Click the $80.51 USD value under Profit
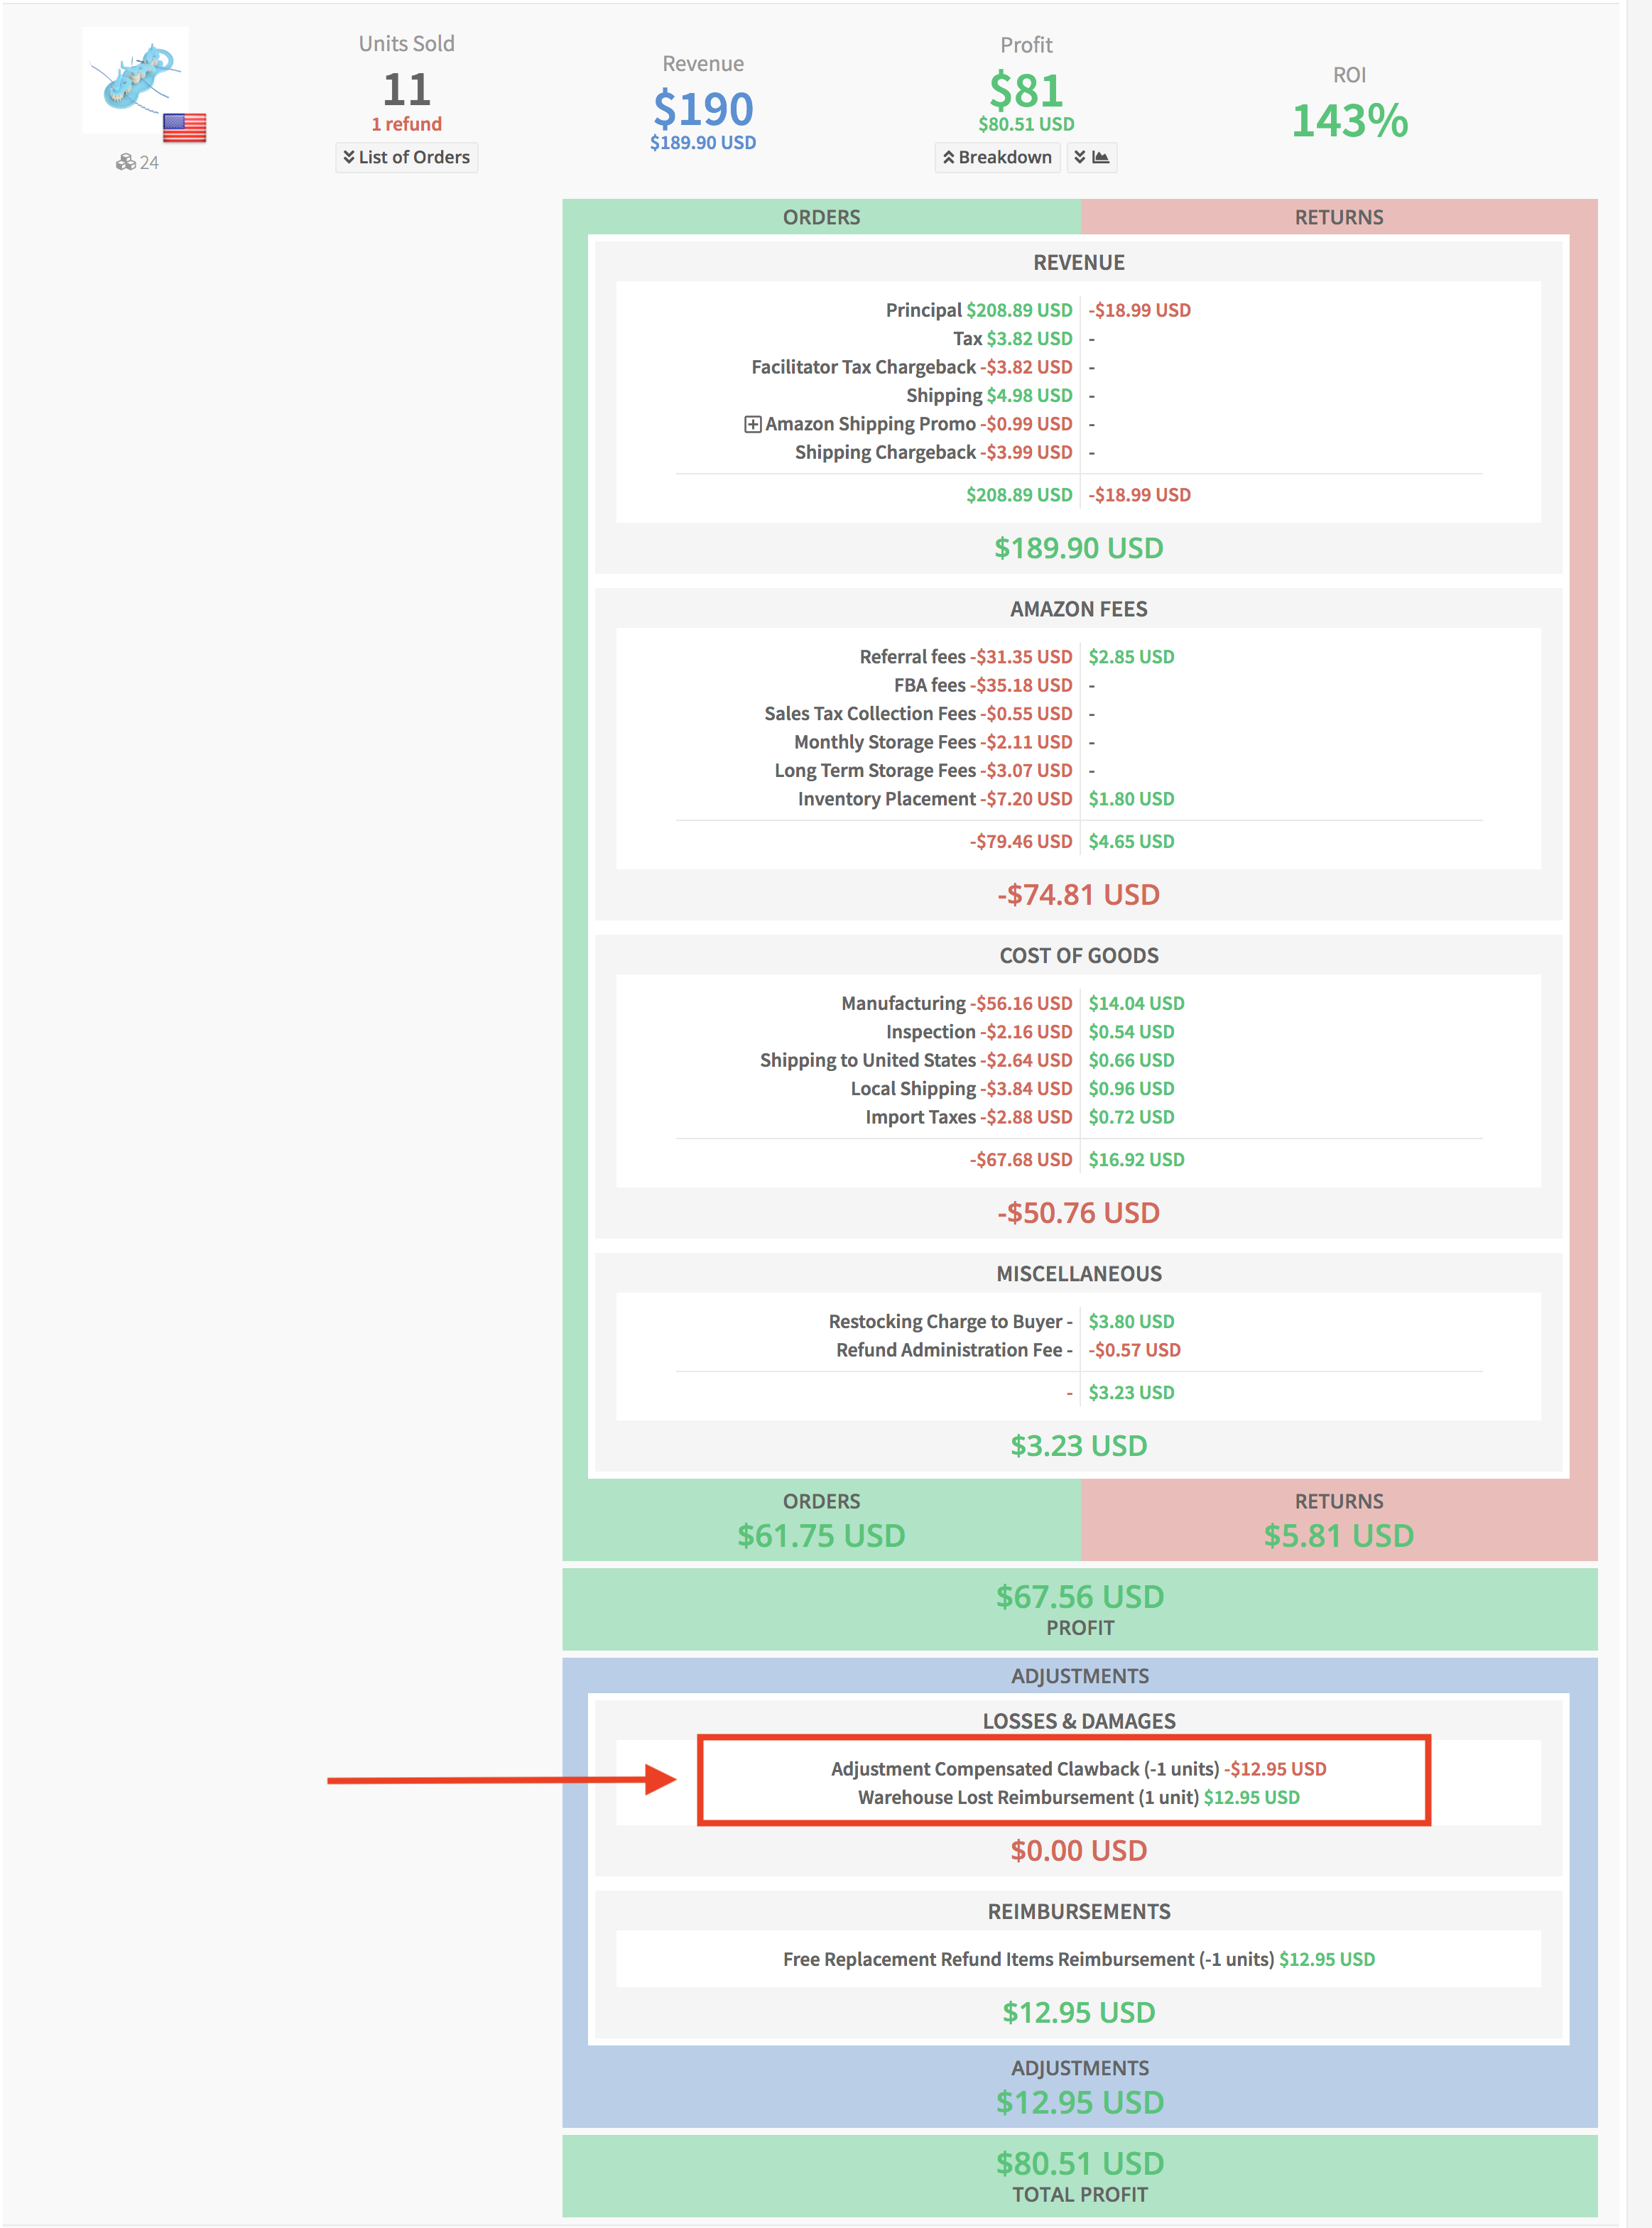This screenshot has height=2228, width=1652. (1026, 124)
